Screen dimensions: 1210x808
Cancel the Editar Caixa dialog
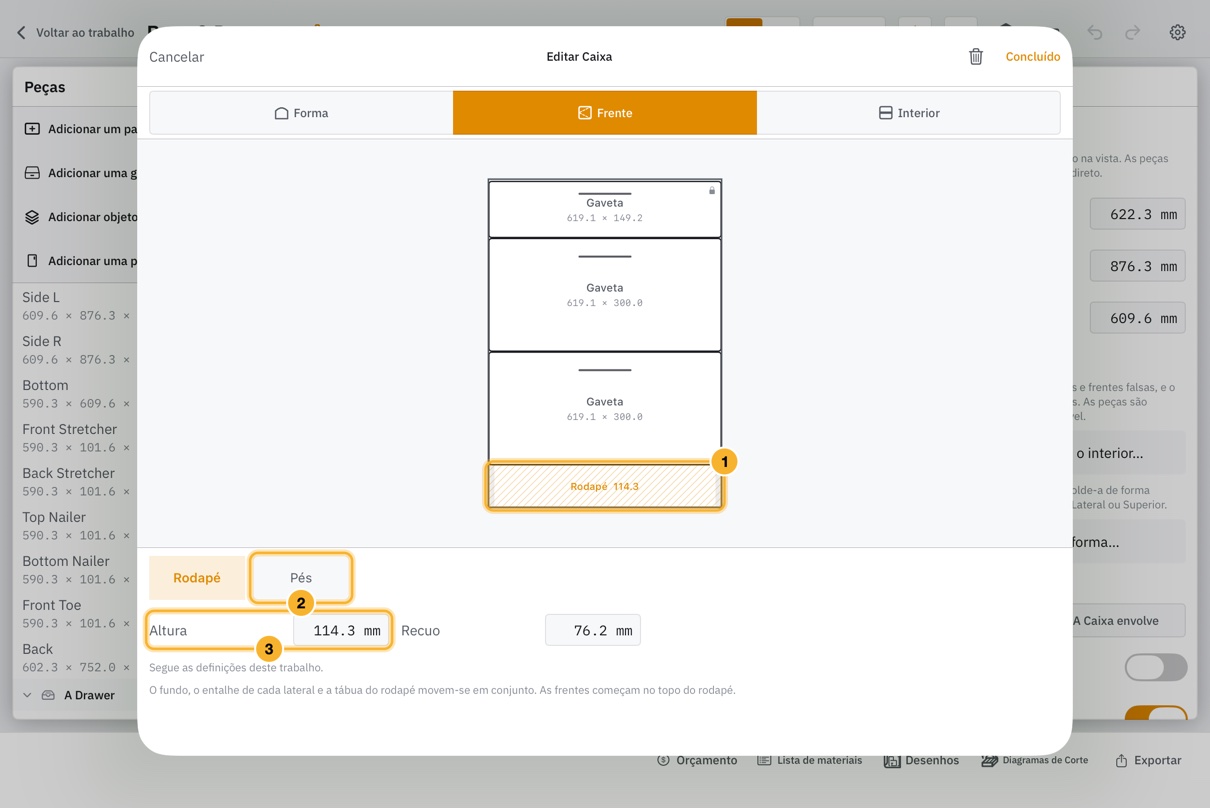pos(177,57)
